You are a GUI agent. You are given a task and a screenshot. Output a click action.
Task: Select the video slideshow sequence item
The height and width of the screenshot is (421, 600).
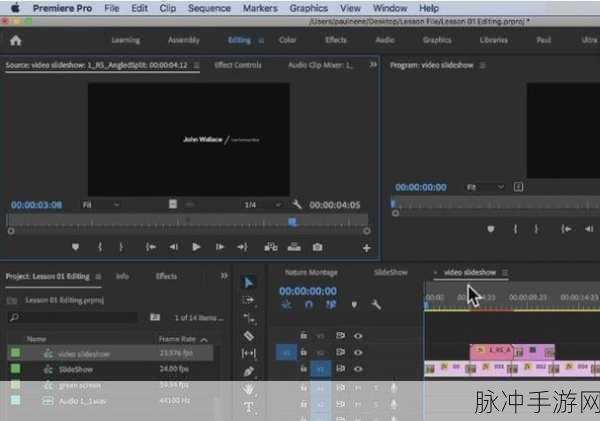coord(83,354)
